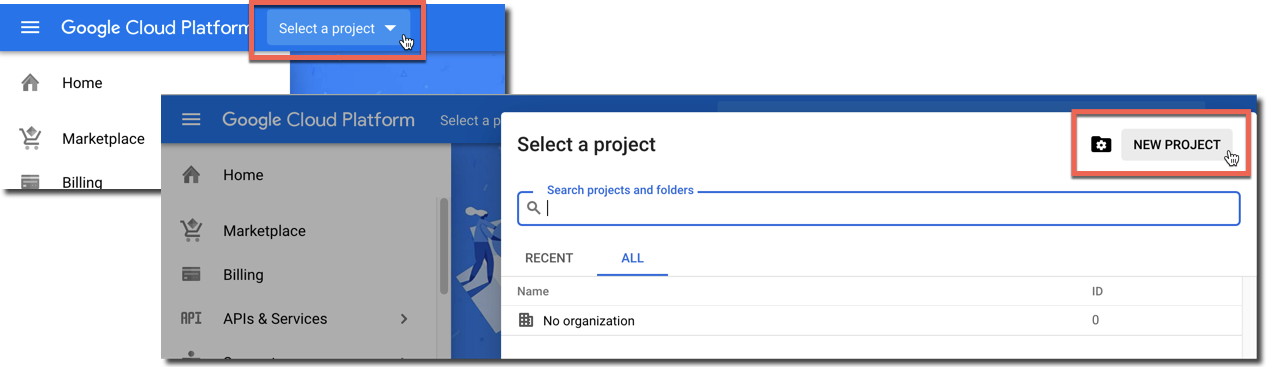Screen dimensions: 1278x367
Task: Open the hamburger menu in top-left header
Action: click(30, 28)
